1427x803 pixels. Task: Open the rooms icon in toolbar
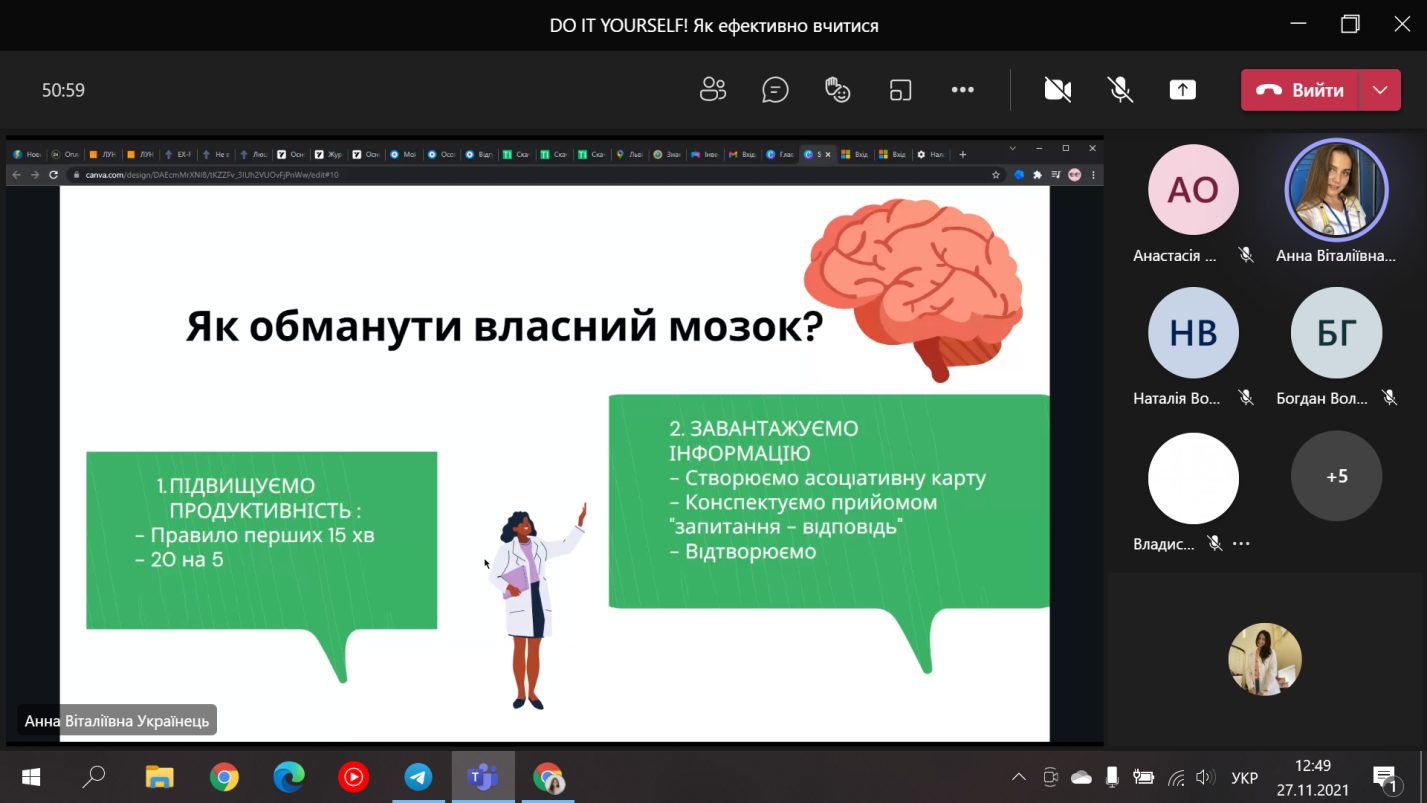pos(900,90)
